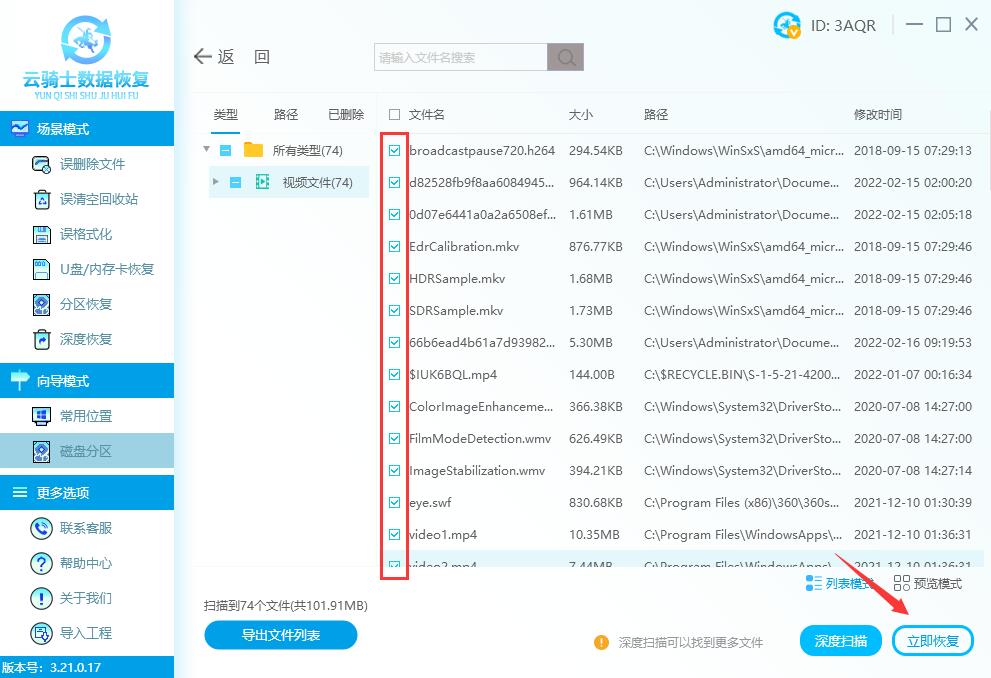991x678 pixels.
Task: Select the 分区恢复 partition icon
Action: [x=41, y=305]
